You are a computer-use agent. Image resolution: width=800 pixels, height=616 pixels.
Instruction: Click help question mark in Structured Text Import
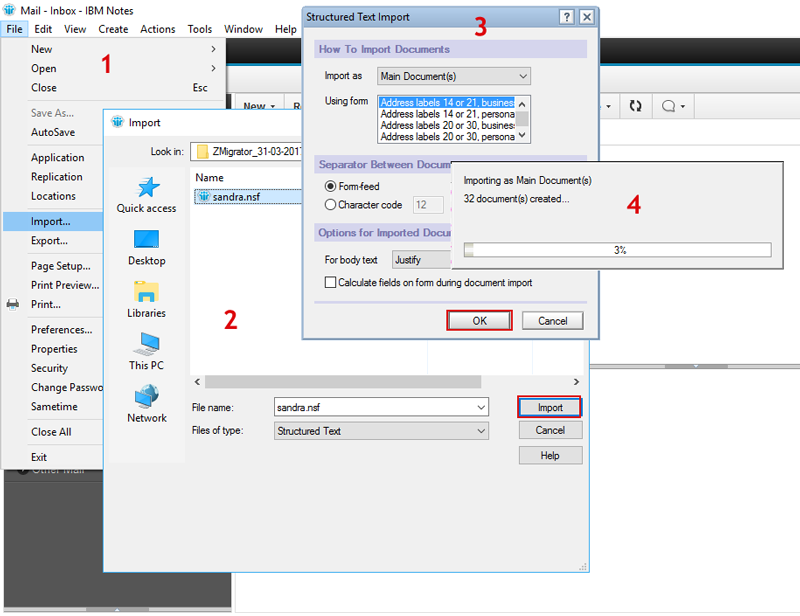pyautogui.click(x=566, y=17)
